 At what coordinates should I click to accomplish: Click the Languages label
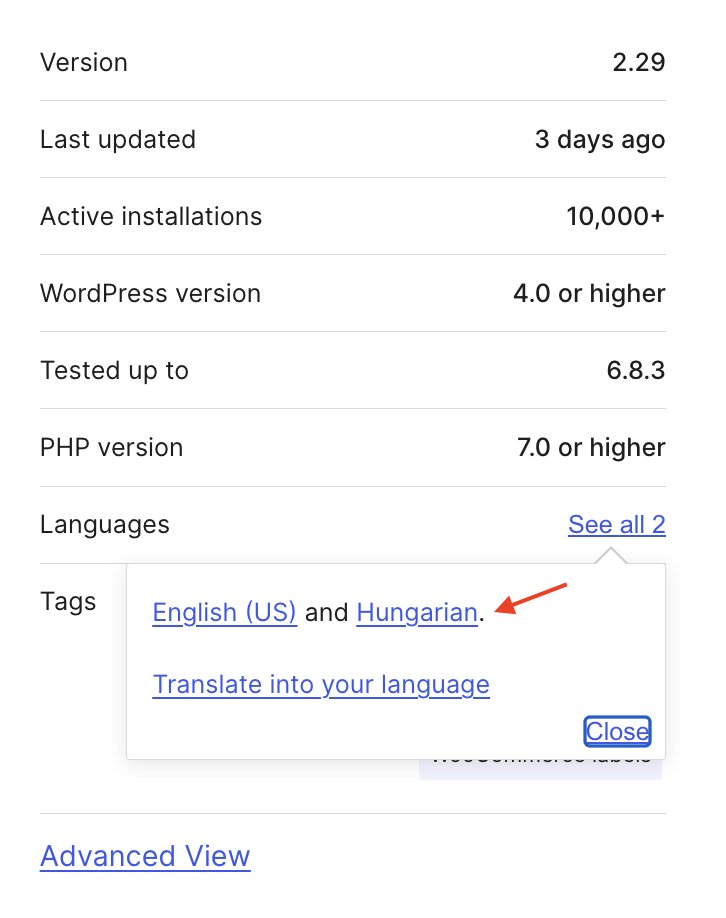[105, 525]
